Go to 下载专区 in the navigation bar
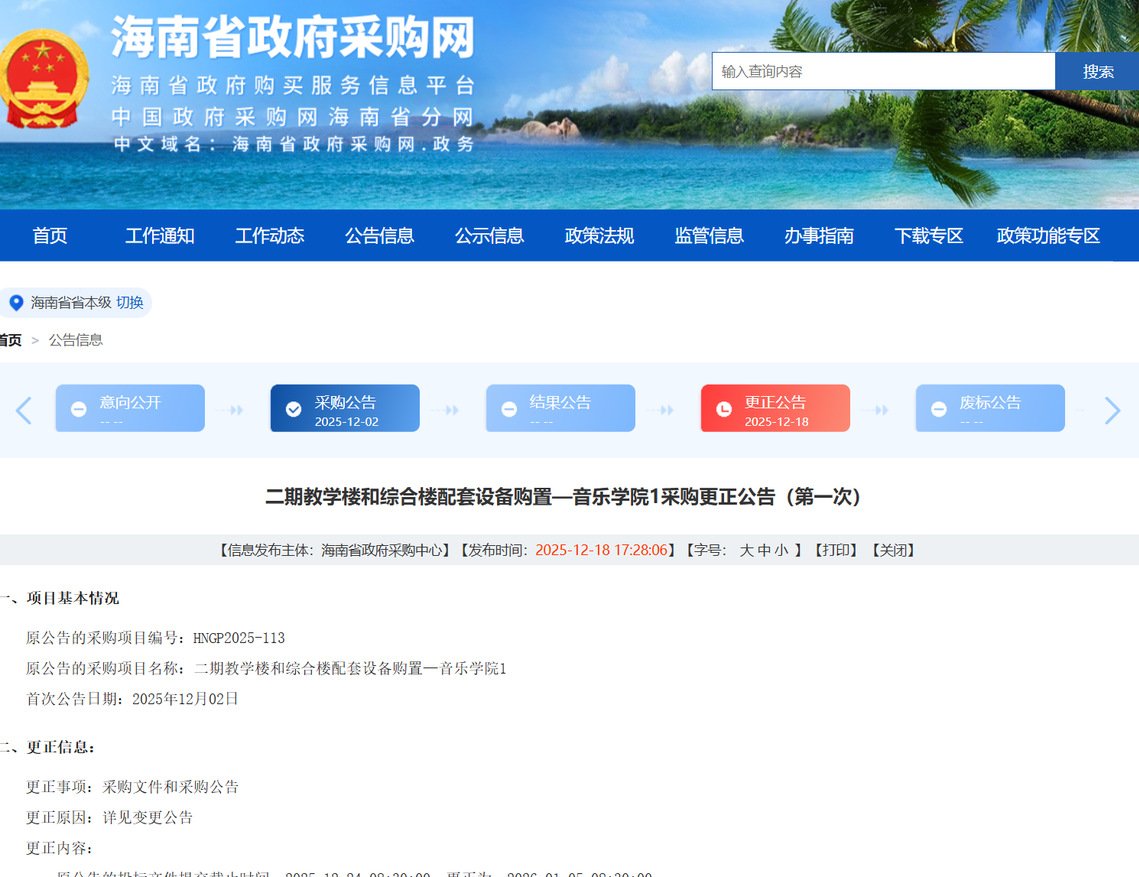The height and width of the screenshot is (877, 1139). pyautogui.click(x=928, y=236)
